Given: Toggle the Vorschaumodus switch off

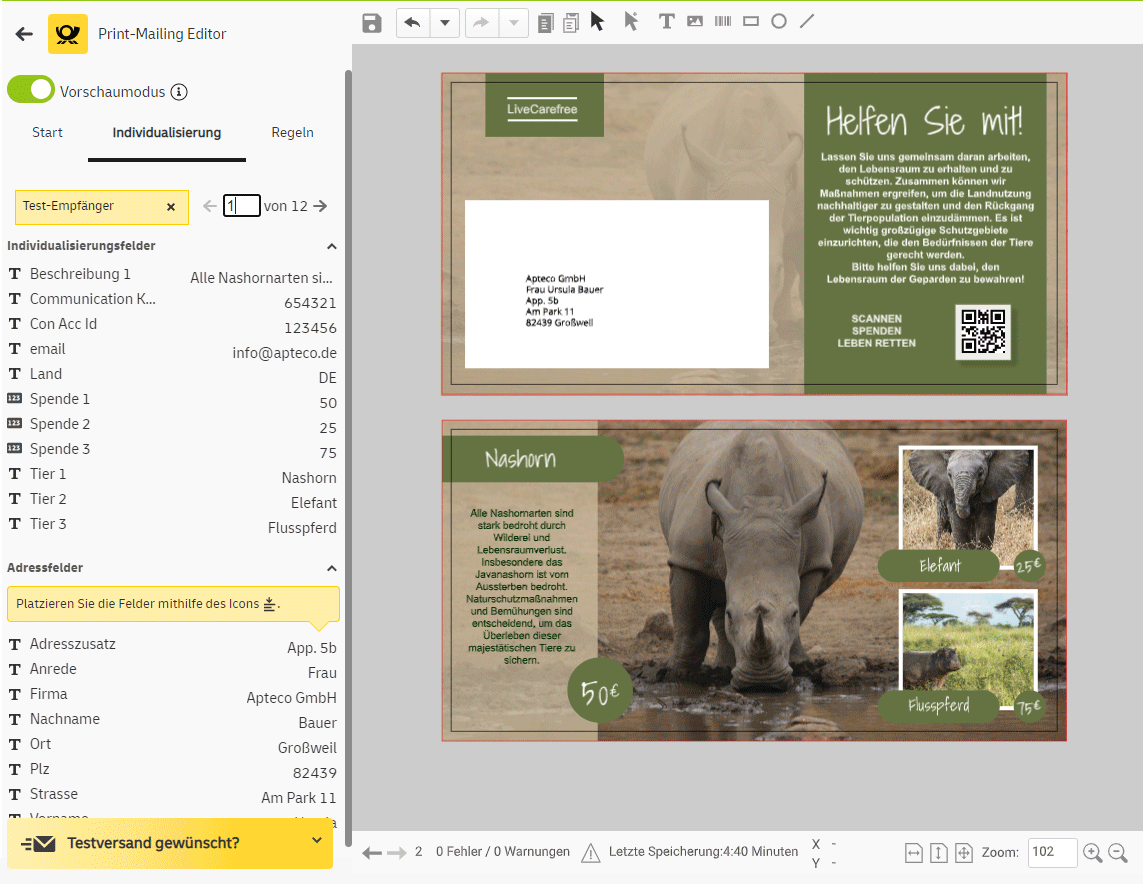Looking at the screenshot, I should click(x=31, y=90).
